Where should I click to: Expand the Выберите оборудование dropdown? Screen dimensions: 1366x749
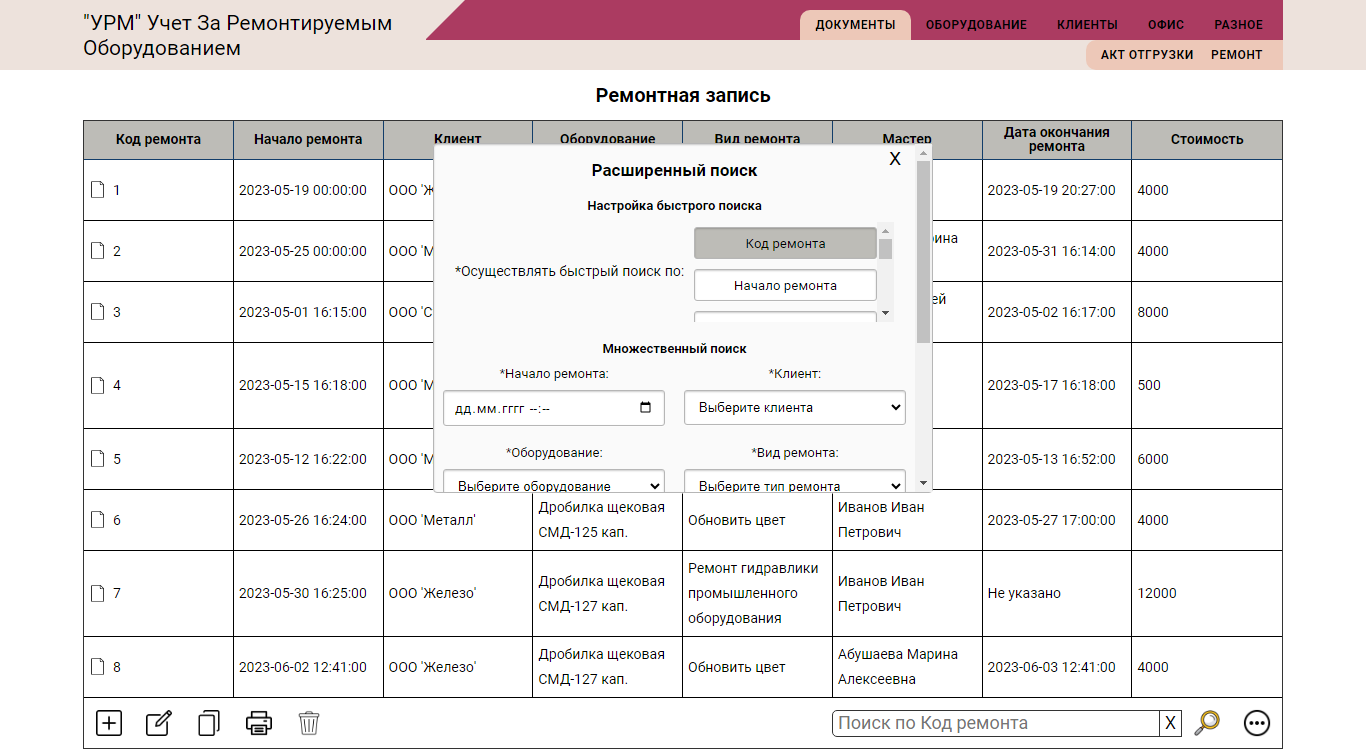(553, 482)
